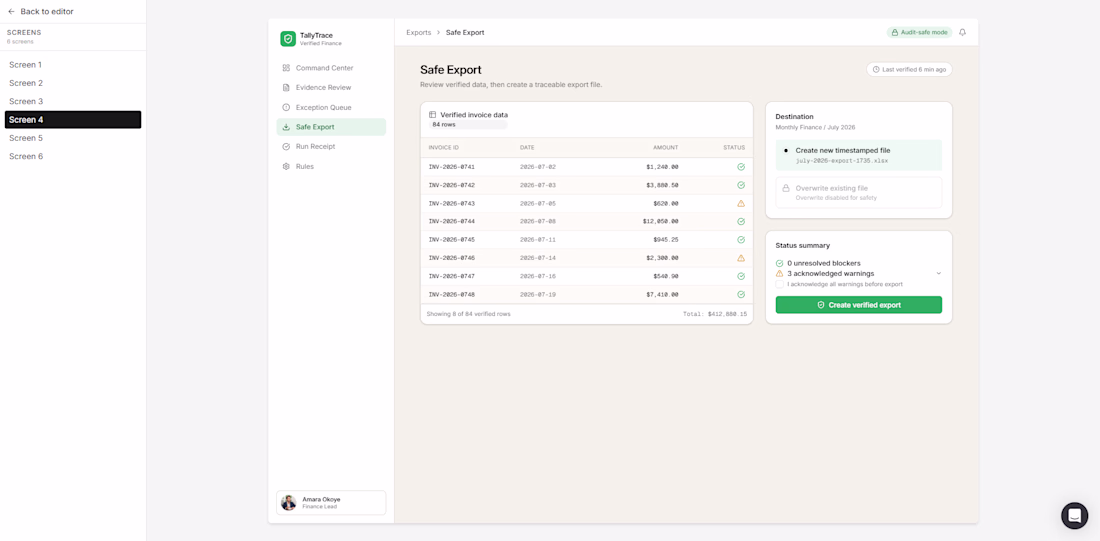Click verified status icon for INV-2026-0747
The height and width of the screenshot is (541, 1100).
tap(741, 276)
